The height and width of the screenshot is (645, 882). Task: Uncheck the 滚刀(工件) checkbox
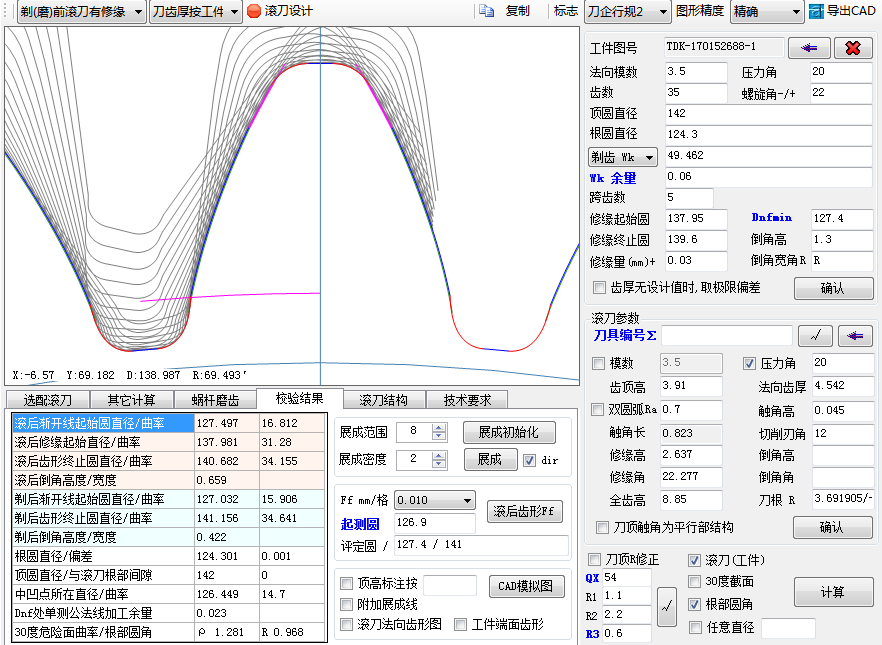(x=695, y=560)
